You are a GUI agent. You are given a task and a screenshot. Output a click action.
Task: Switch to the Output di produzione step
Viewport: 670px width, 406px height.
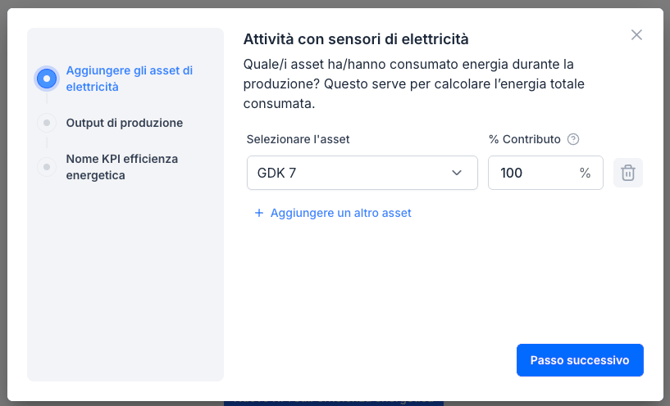[124, 123]
